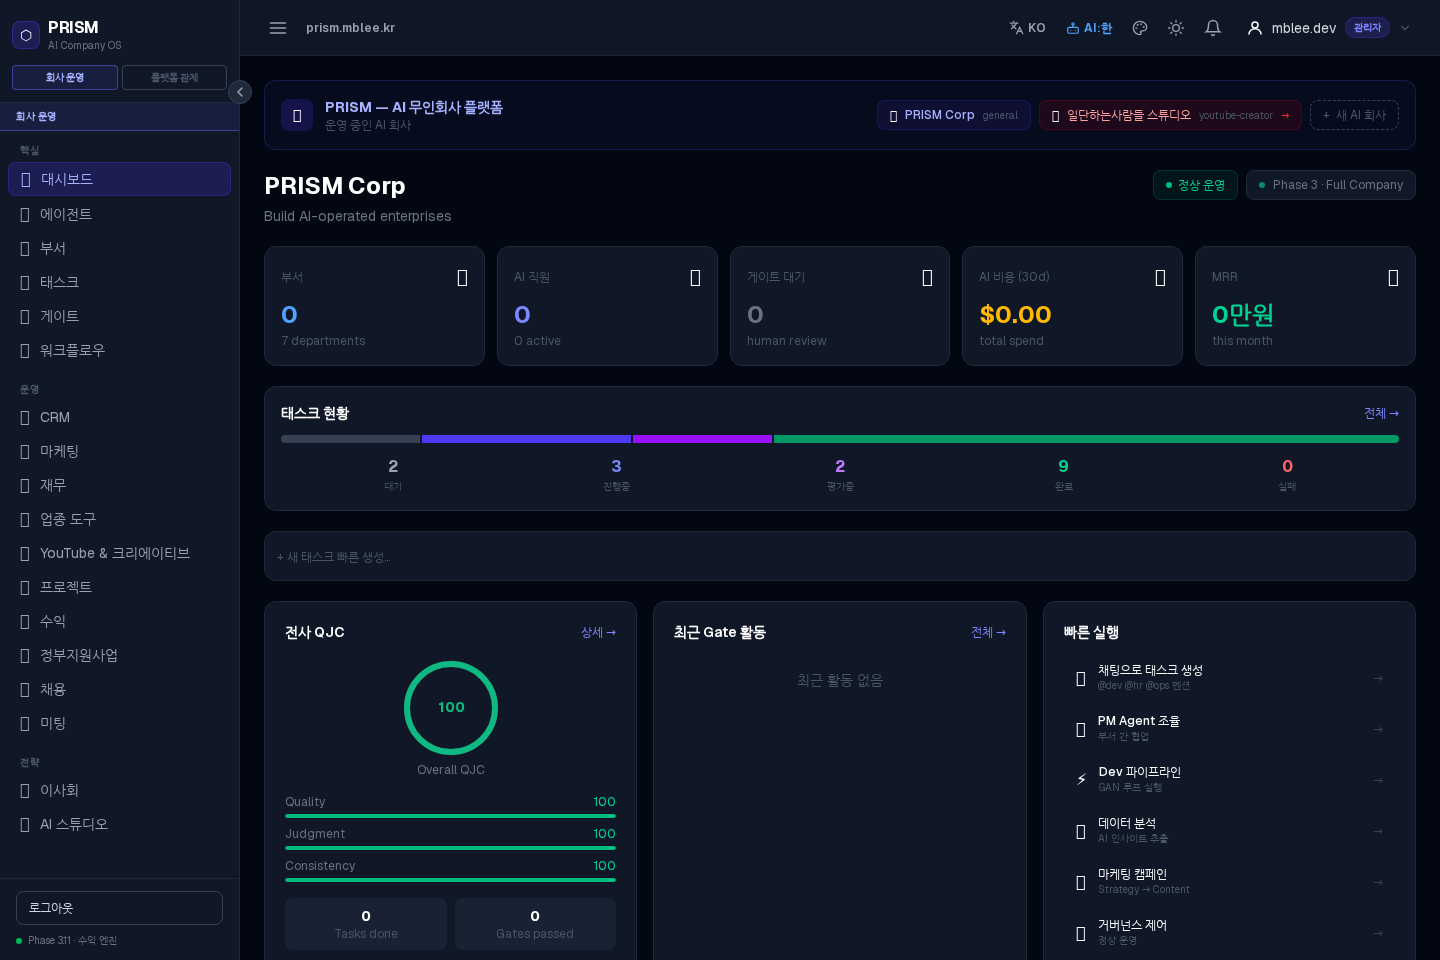Open 대시보드 in sidebar
The image size is (1440, 960).
(x=119, y=179)
